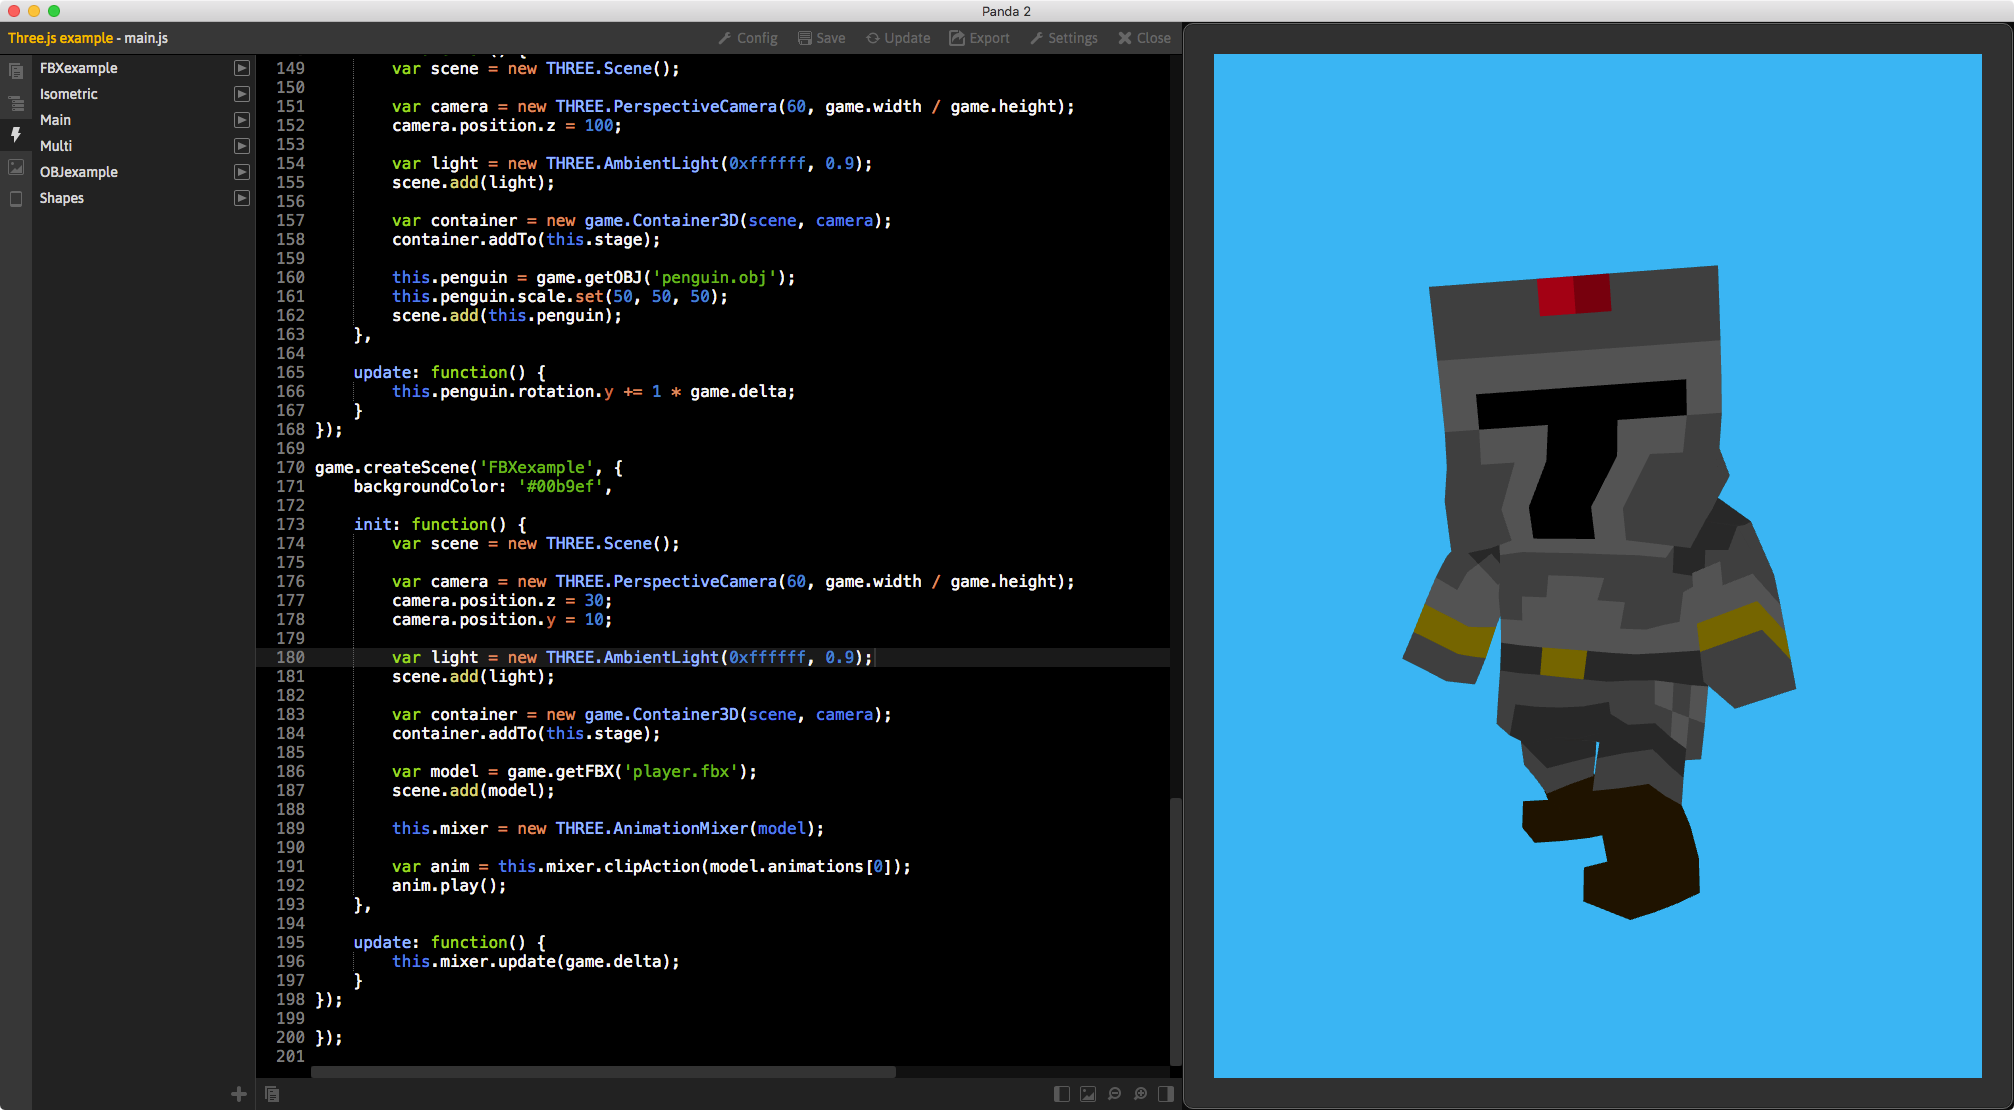Screen dimensions: 2014x1110
Task: Click 'container.addTo(this.stage);' on line 158
Action: pyautogui.click(x=526, y=239)
